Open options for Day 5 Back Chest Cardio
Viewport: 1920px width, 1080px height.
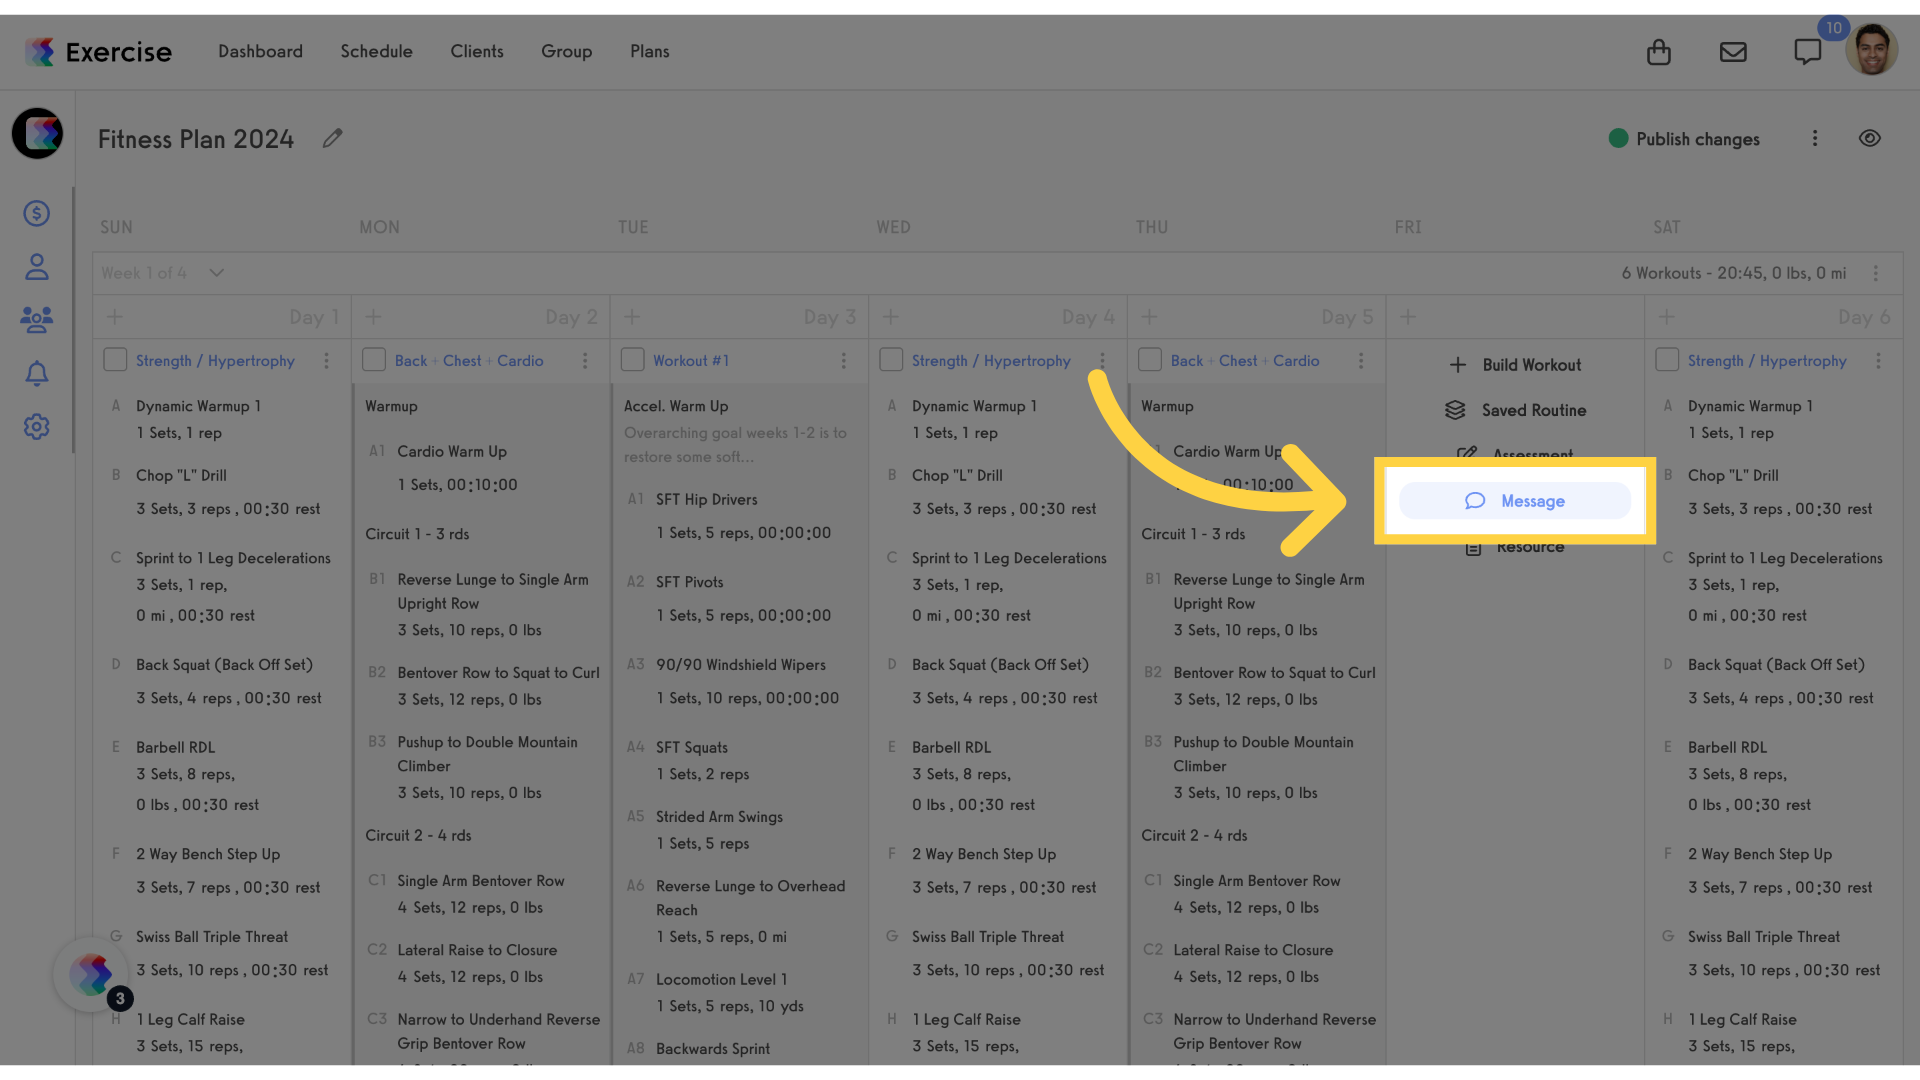[1361, 361]
